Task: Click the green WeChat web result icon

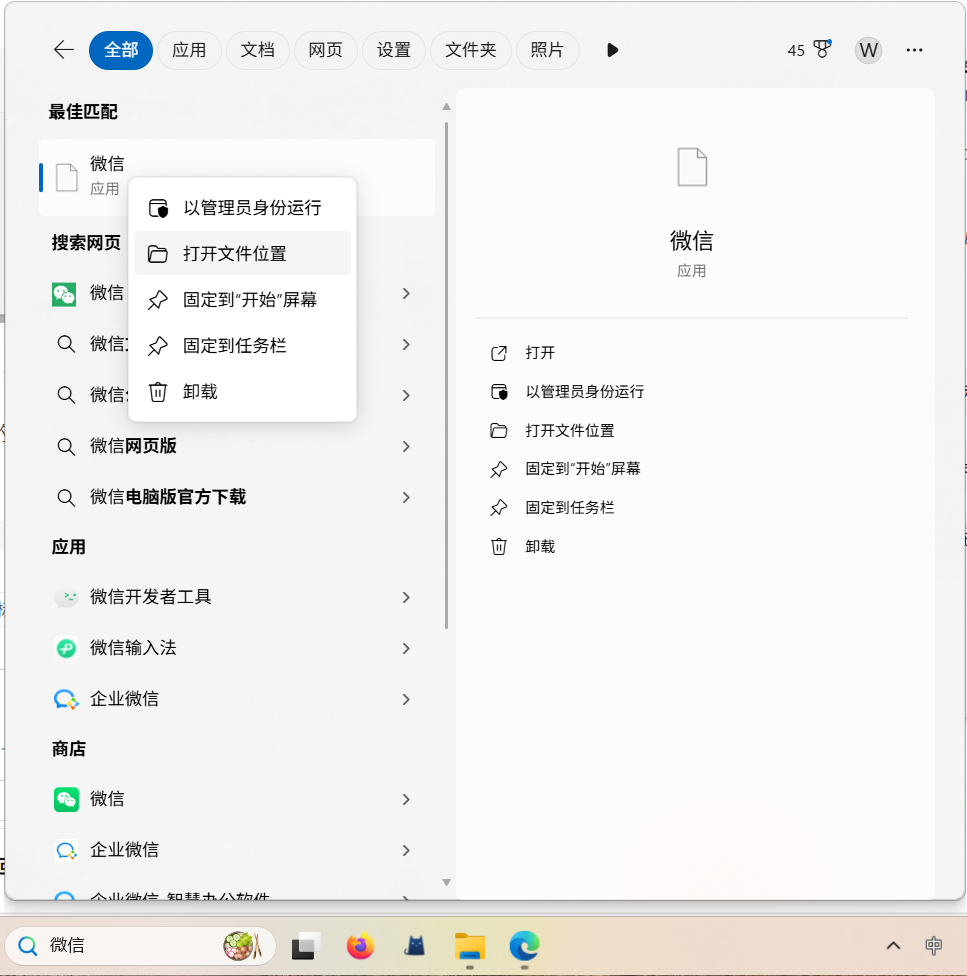Action: (64, 294)
